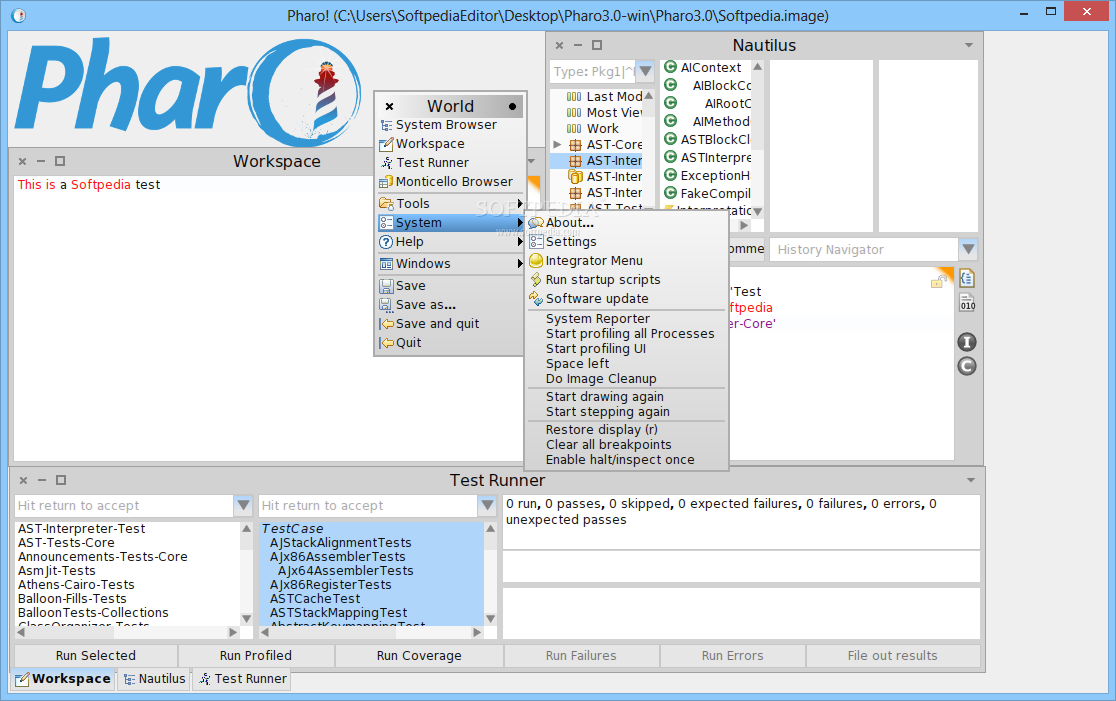Switch to the Nautilus taskbar tab
Image resolution: width=1116 pixels, height=701 pixels.
tap(154, 679)
